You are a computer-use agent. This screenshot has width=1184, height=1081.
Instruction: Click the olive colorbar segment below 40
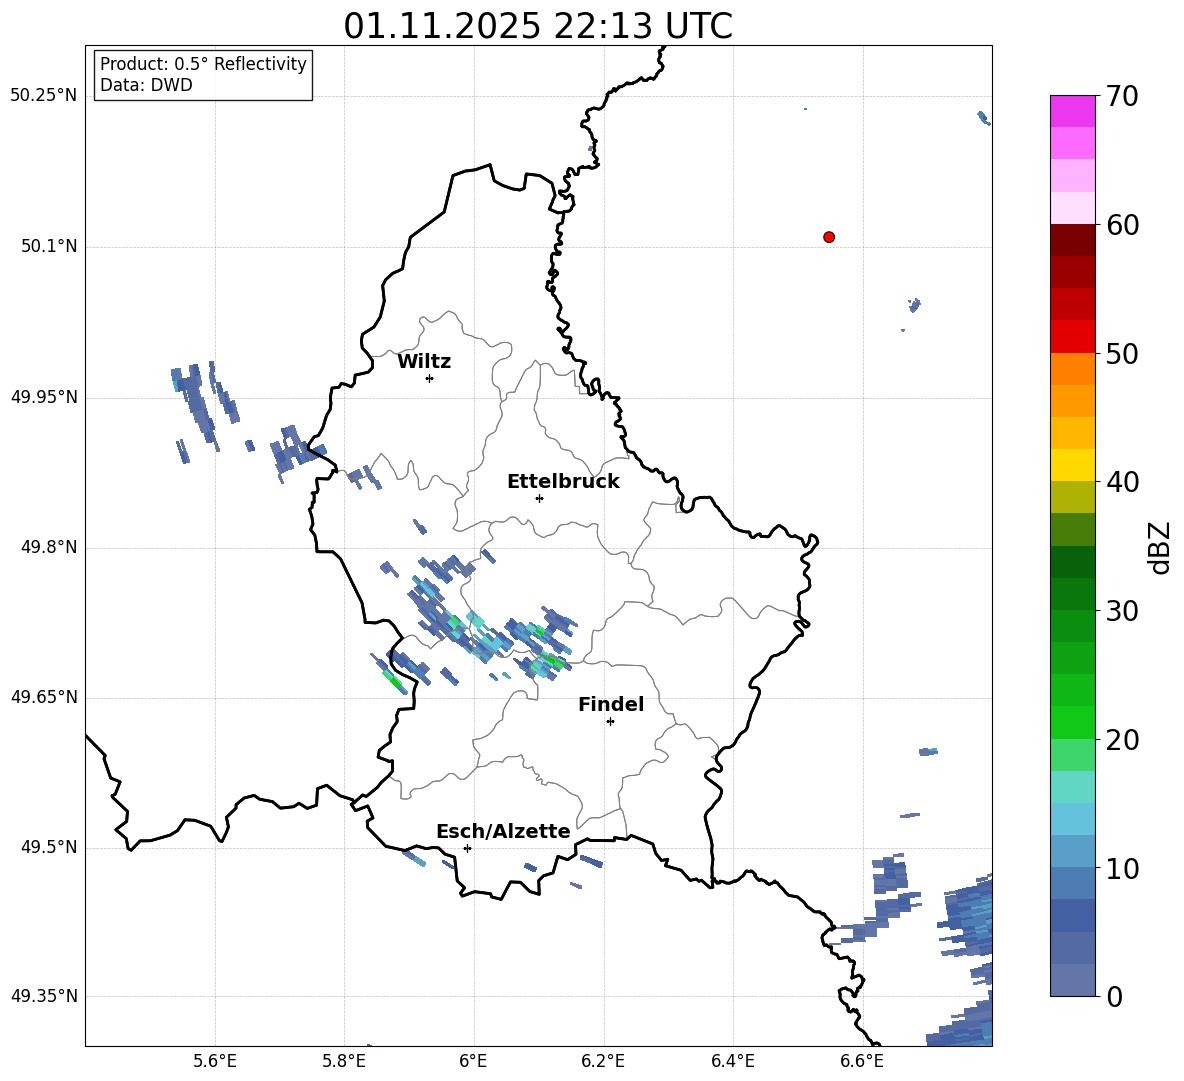coord(1072,497)
